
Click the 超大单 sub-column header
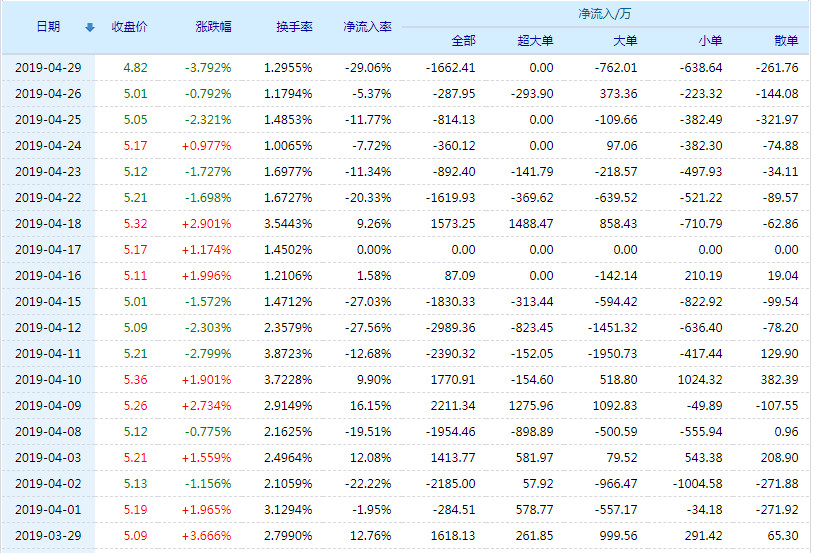pyautogui.click(x=535, y=41)
